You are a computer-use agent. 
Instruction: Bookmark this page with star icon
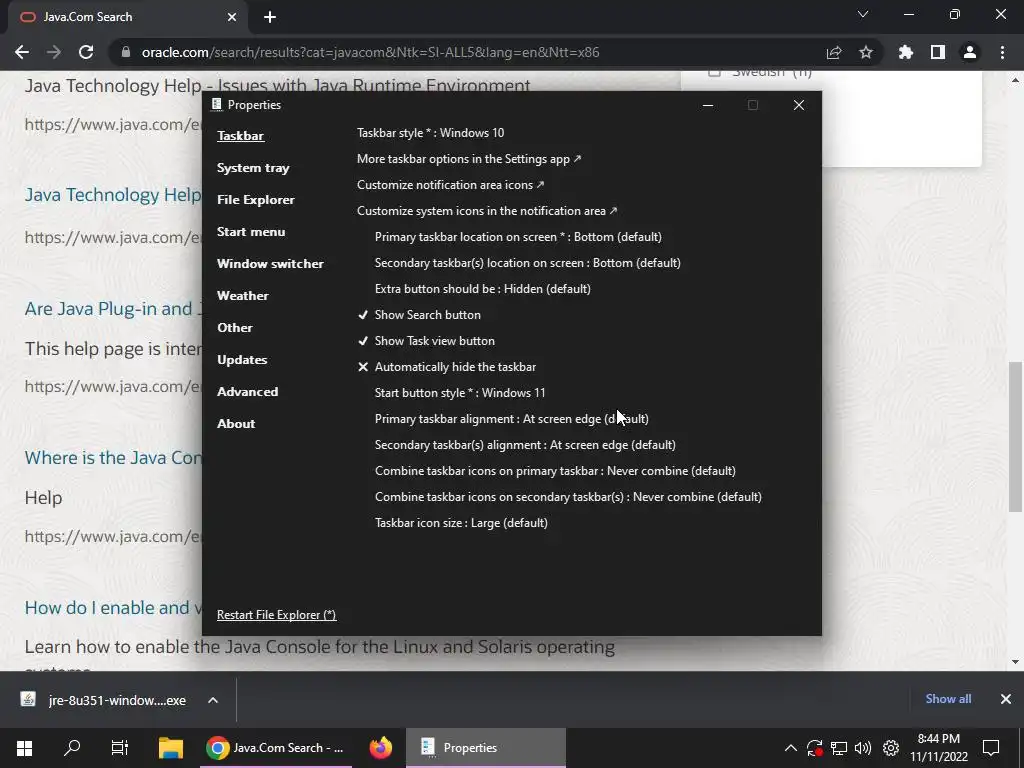866,52
